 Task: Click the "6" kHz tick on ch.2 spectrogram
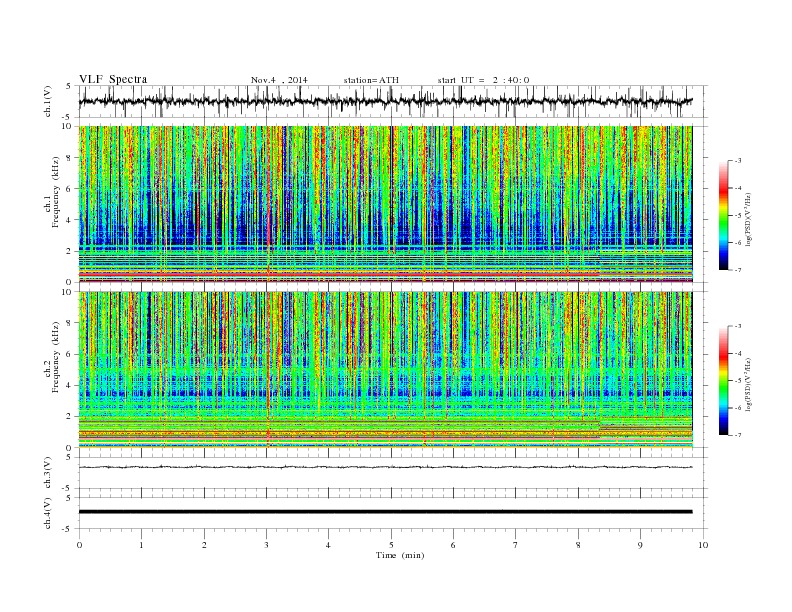[70, 354]
